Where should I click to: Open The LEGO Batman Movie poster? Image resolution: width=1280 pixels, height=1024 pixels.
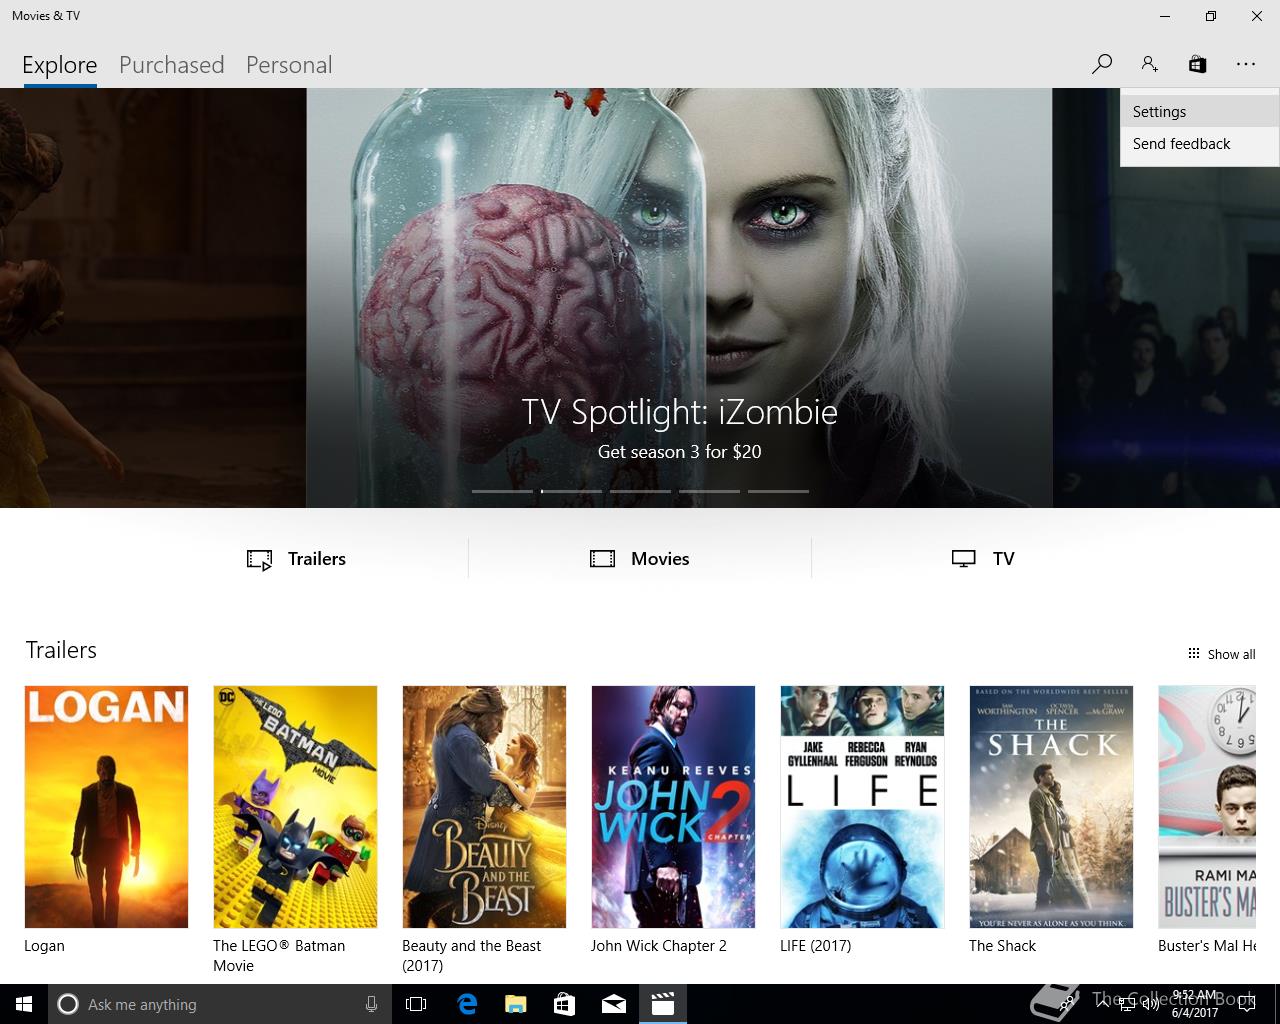pyautogui.click(x=295, y=807)
